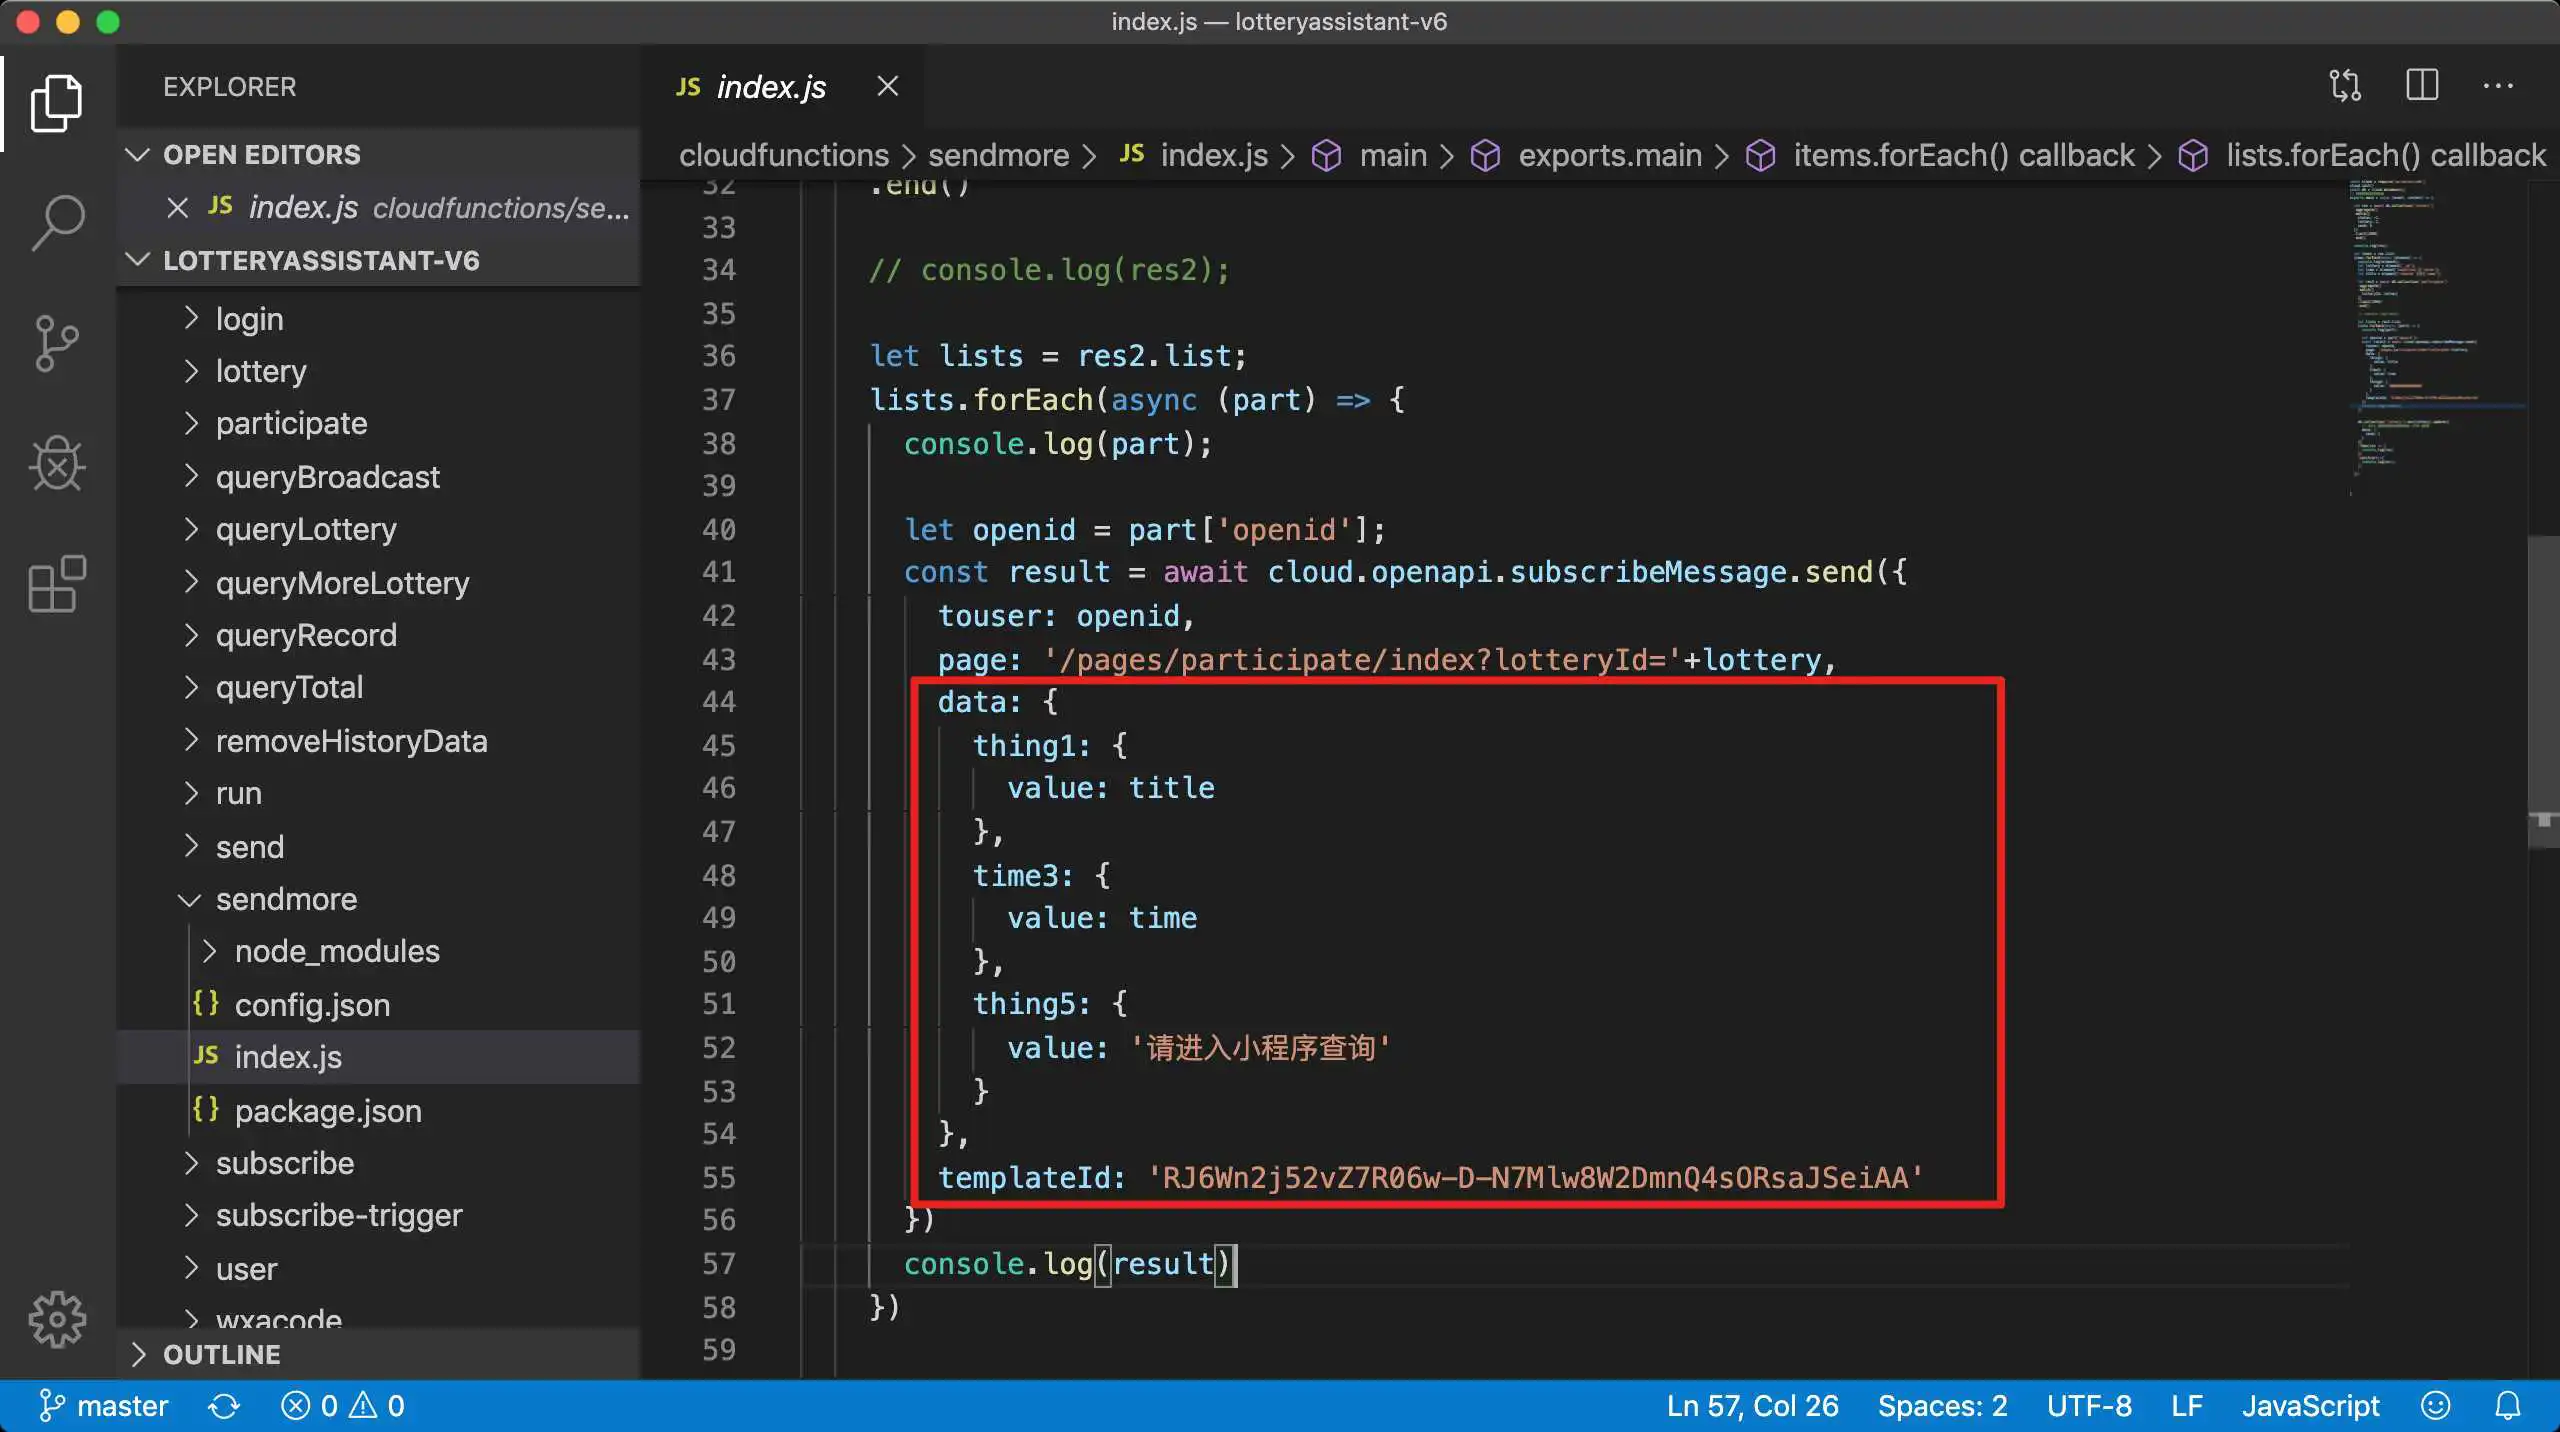This screenshot has height=1432, width=2560.
Task: Open the editor More Actions ellipsis
Action: click(2497, 86)
